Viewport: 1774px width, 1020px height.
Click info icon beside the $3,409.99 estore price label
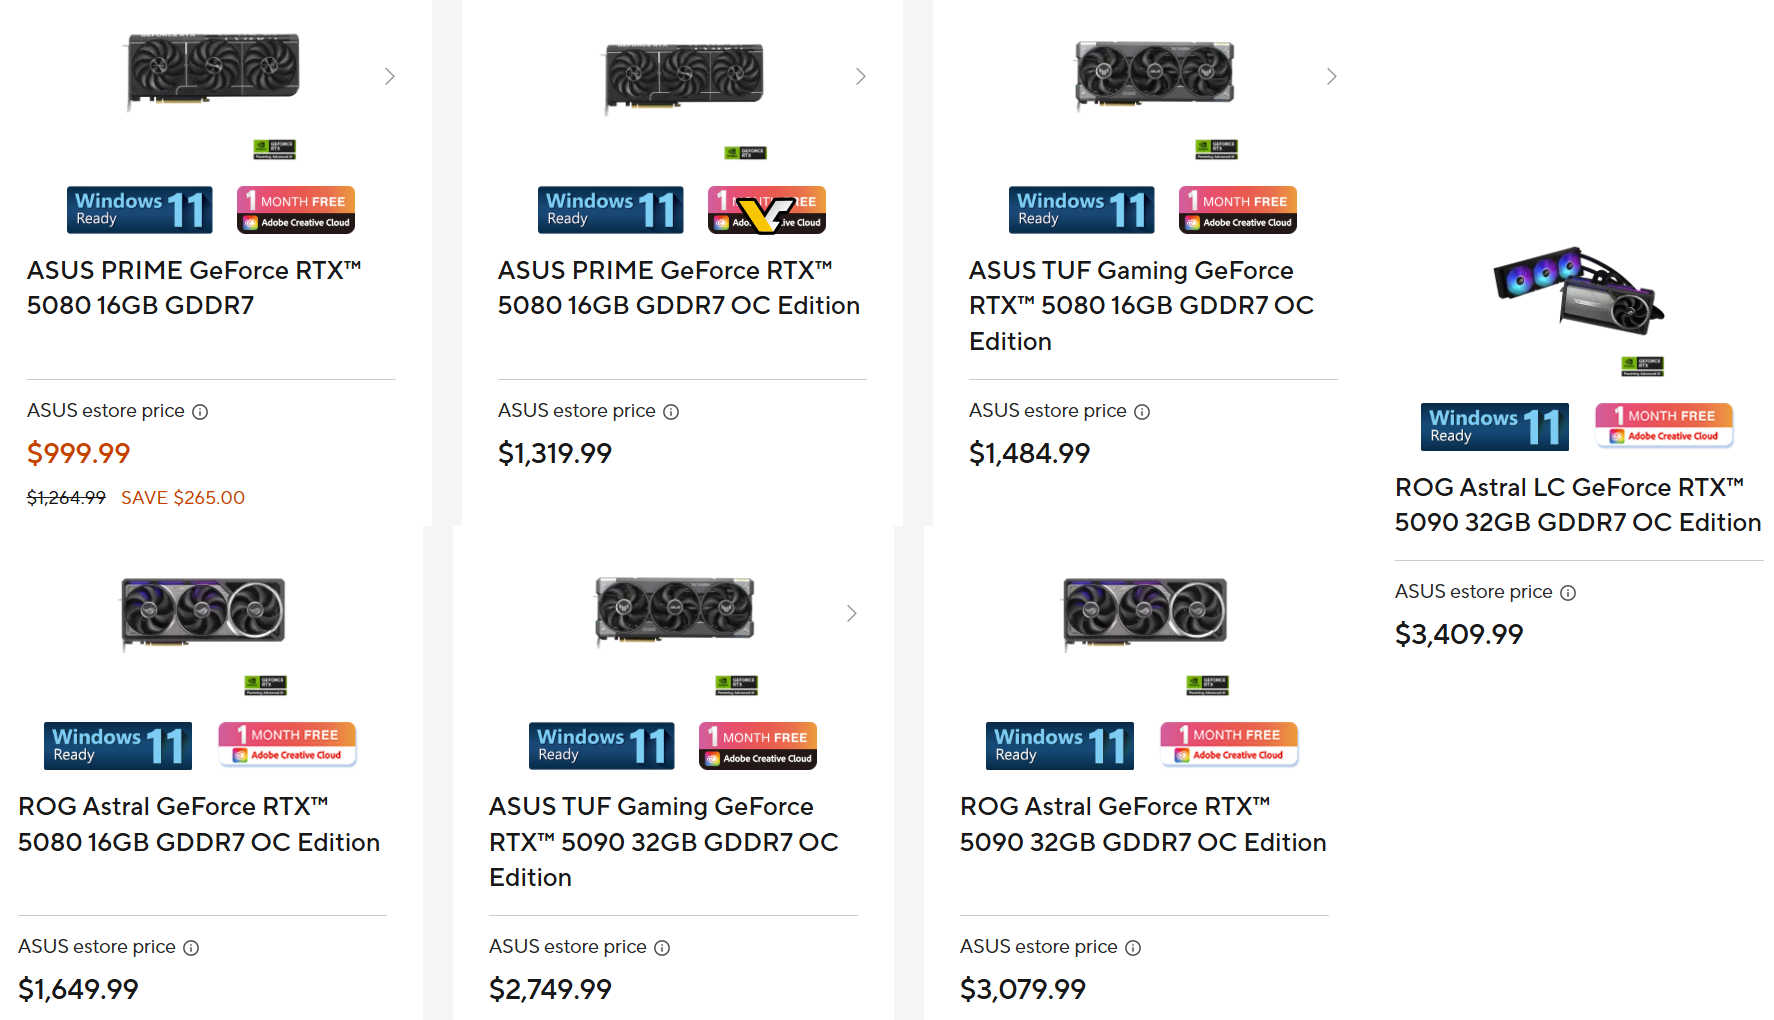coord(1568,593)
